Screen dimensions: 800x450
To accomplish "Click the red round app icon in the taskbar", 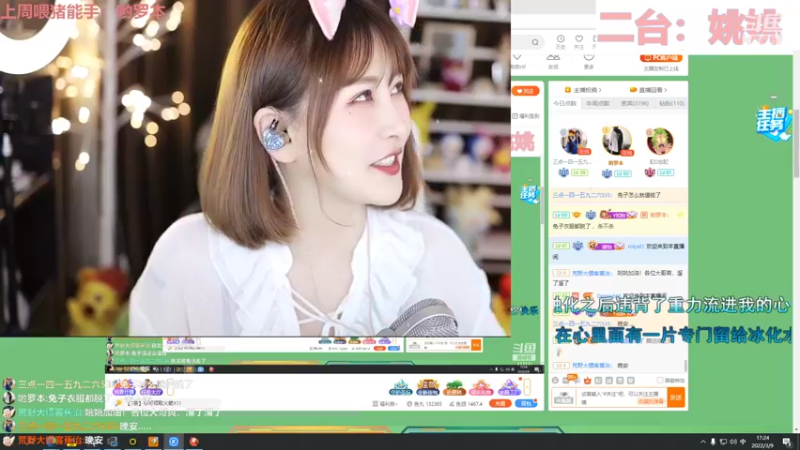I will click(x=194, y=441).
